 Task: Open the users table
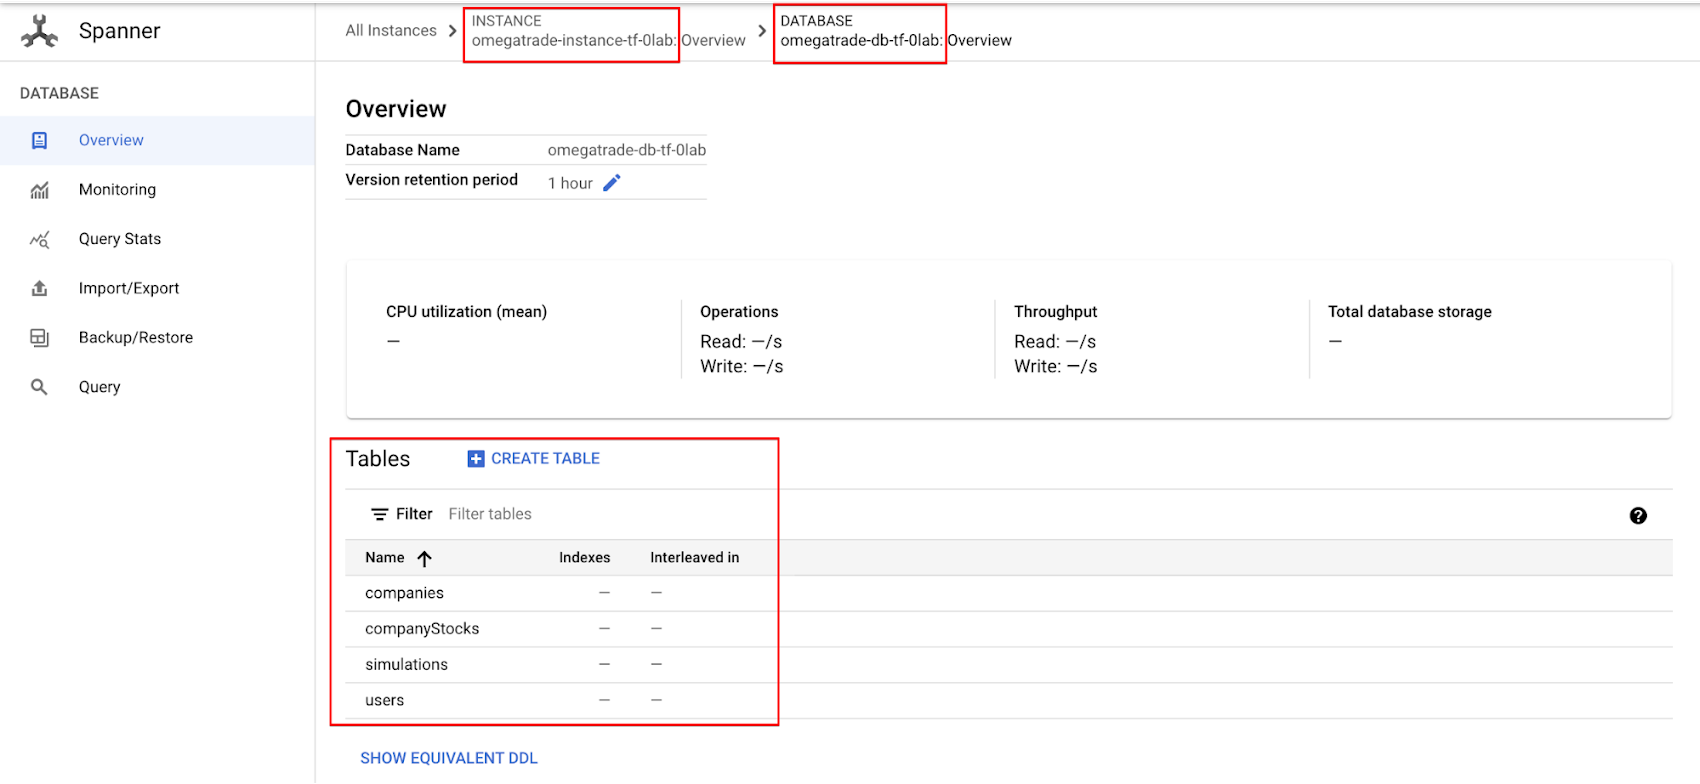(x=384, y=701)
